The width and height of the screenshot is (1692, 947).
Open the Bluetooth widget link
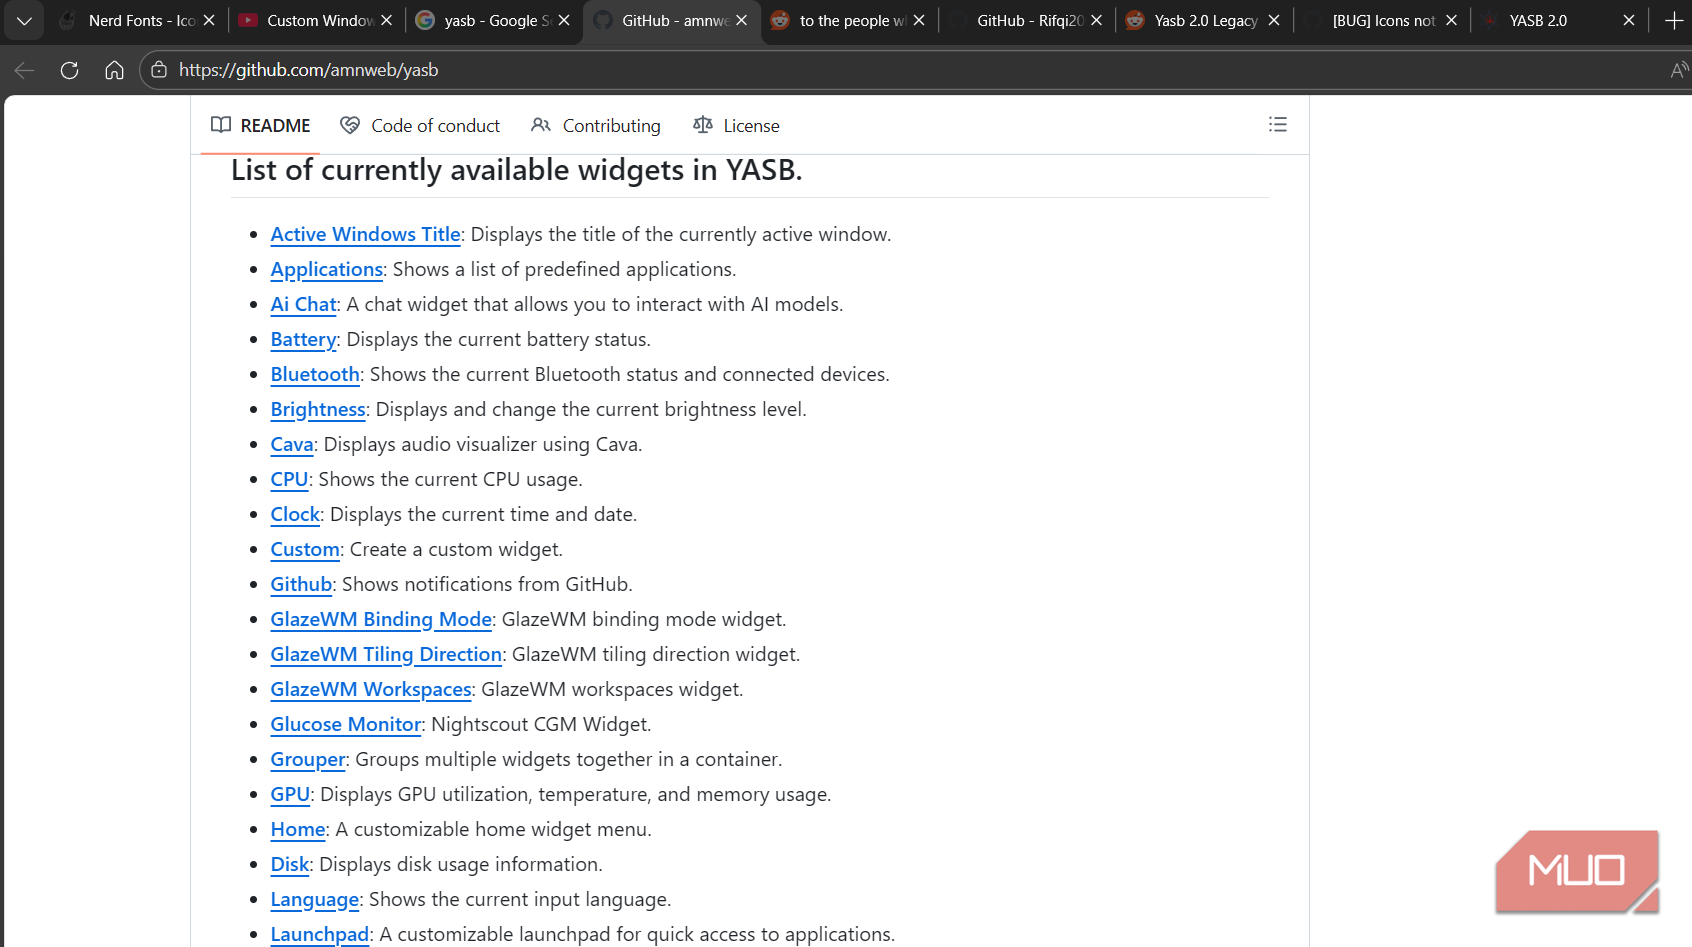pyautogui.click(x=315, y=374)
